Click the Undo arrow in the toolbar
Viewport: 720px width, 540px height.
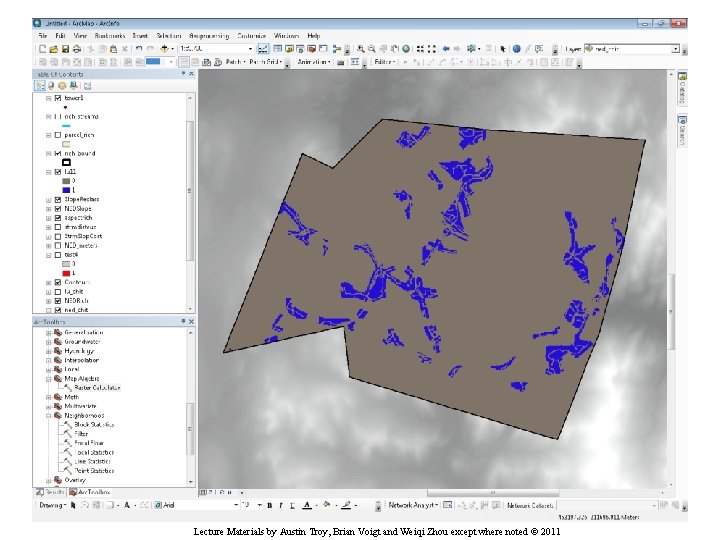pos(139,48)
